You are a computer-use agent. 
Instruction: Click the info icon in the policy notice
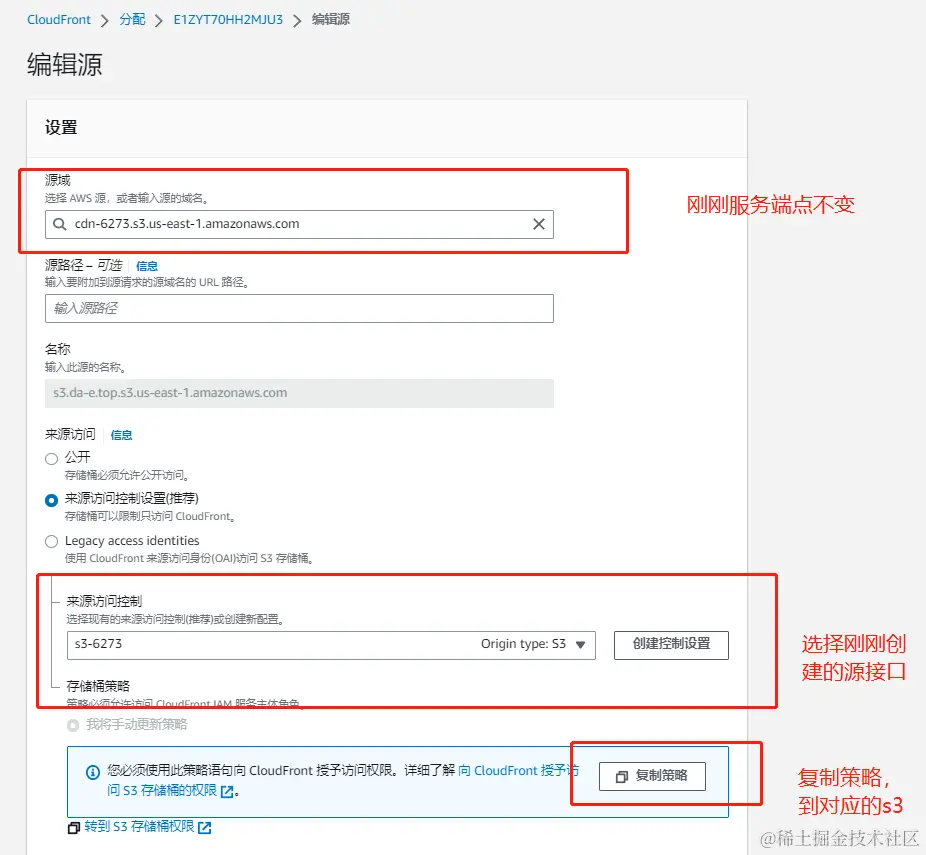(93, 772)
